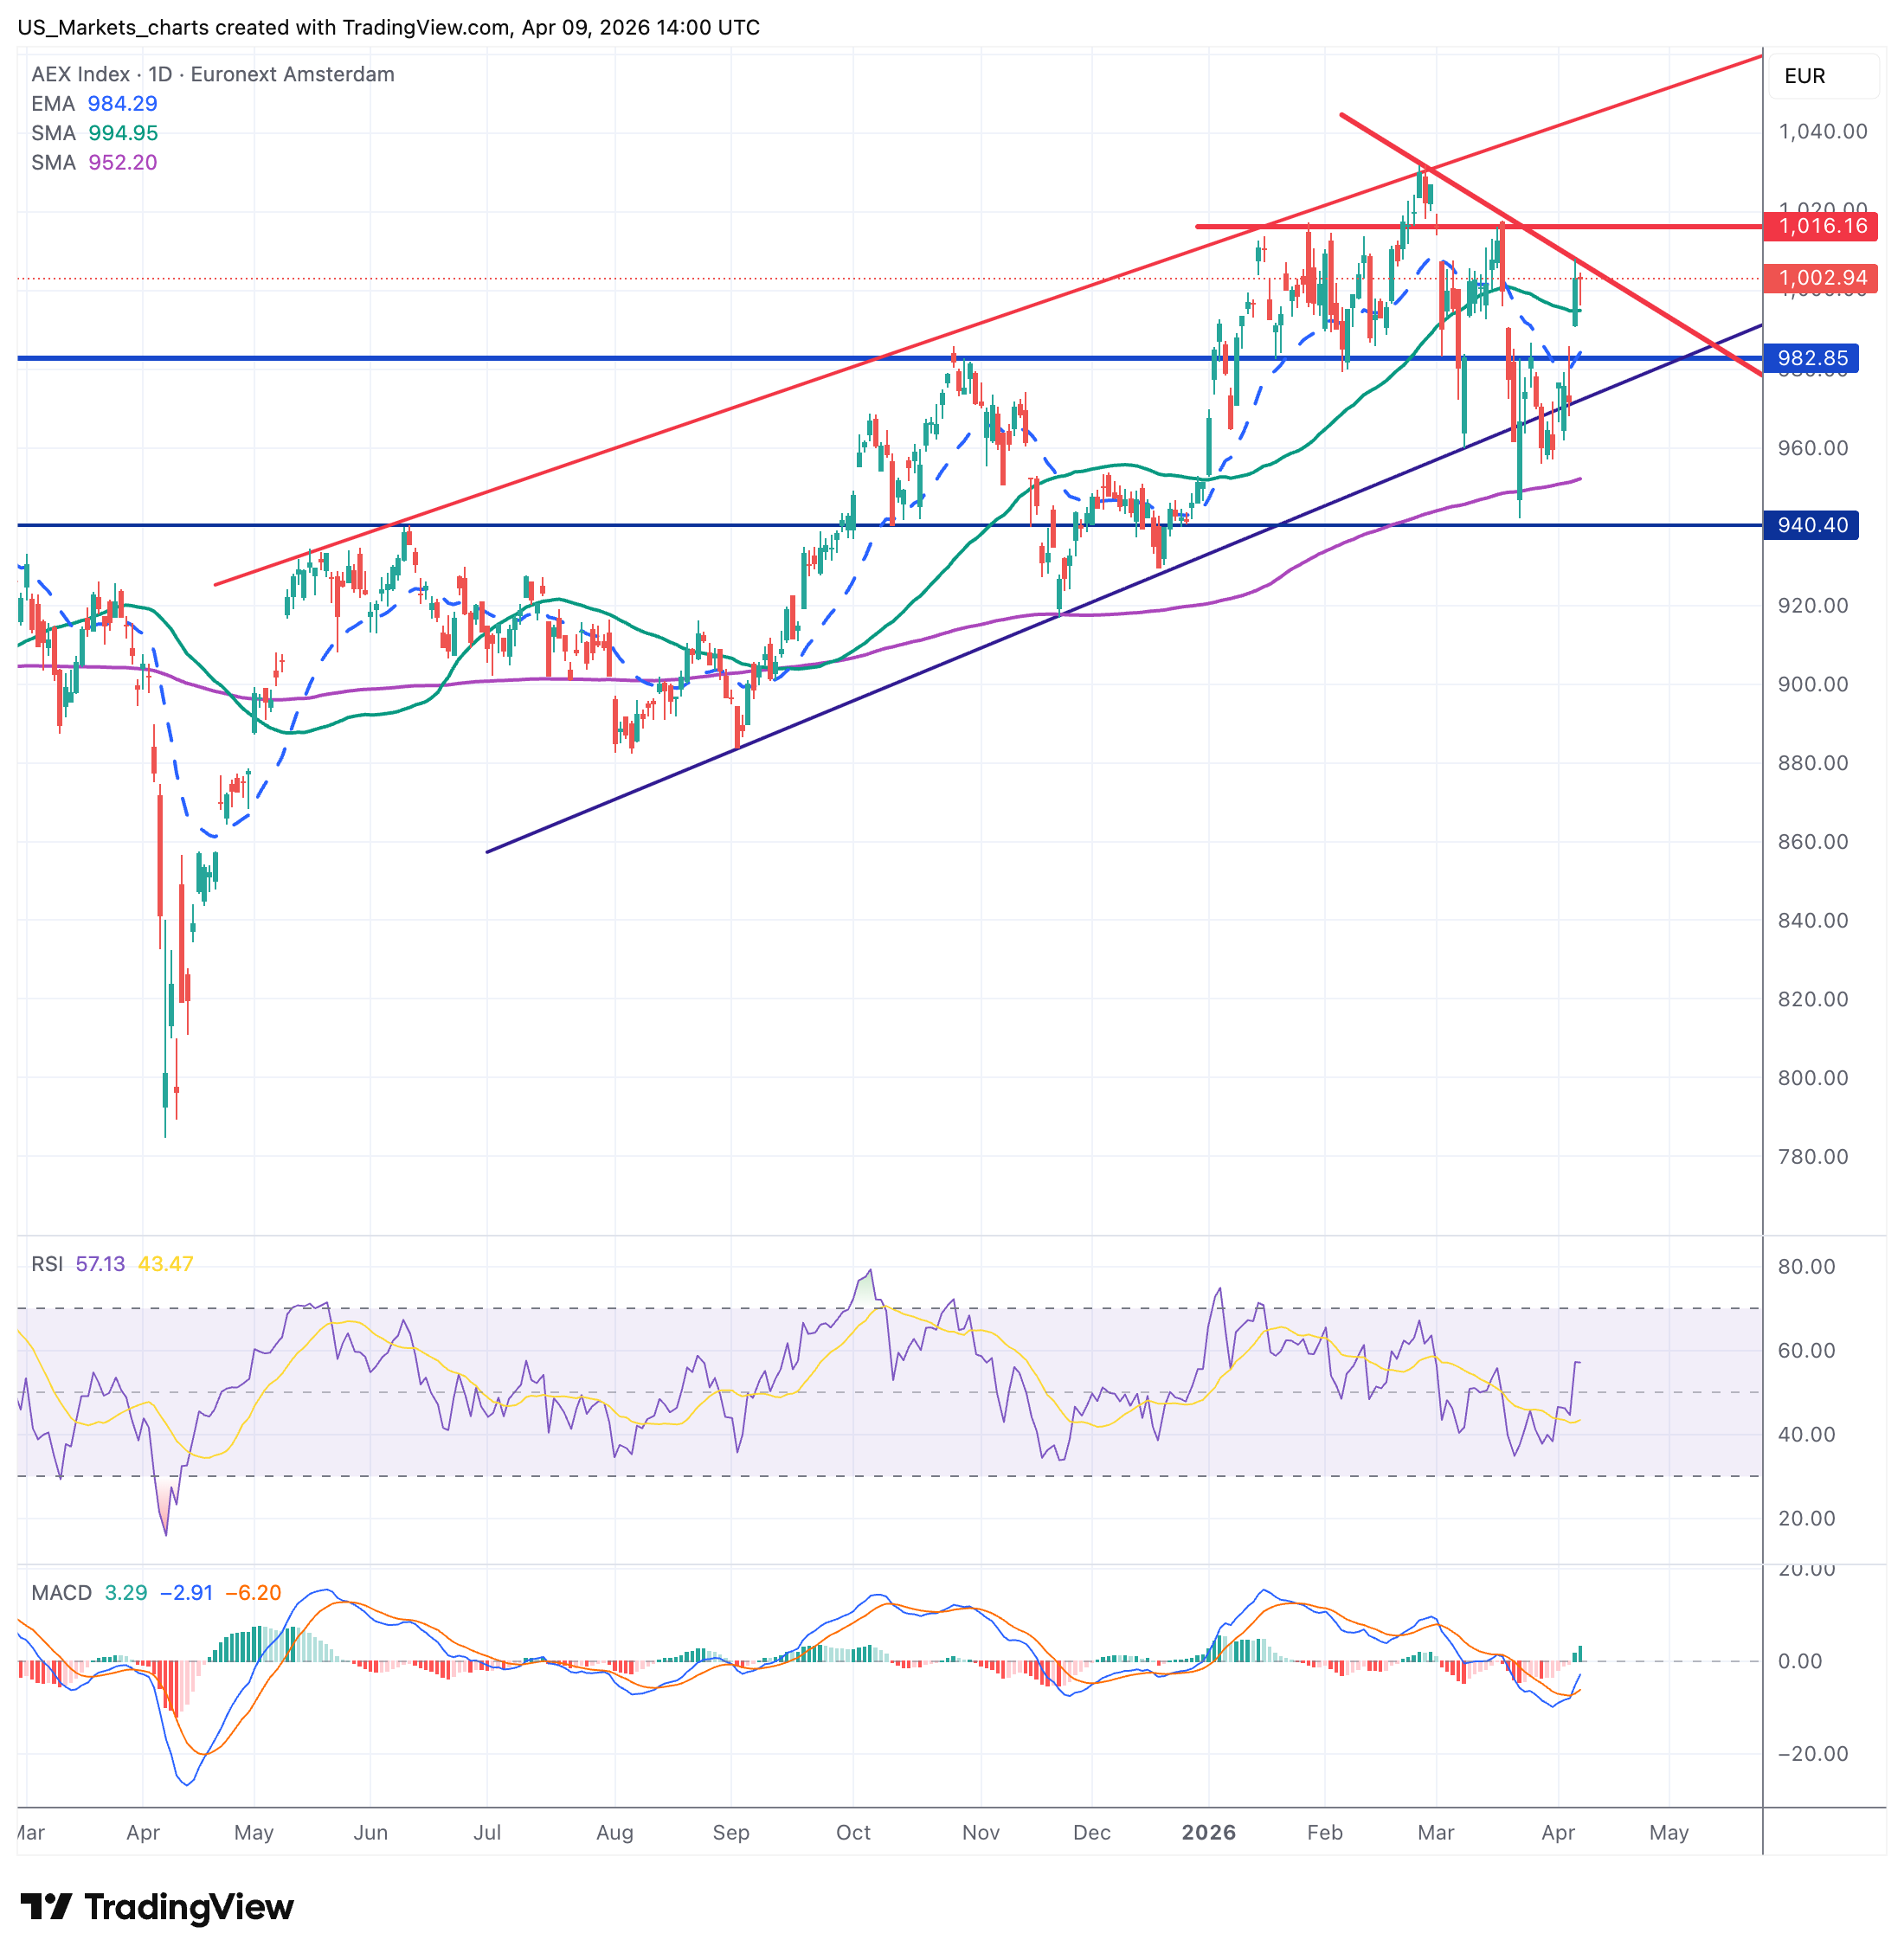Click the red 1,016.16 price tag

point(1819,226)
